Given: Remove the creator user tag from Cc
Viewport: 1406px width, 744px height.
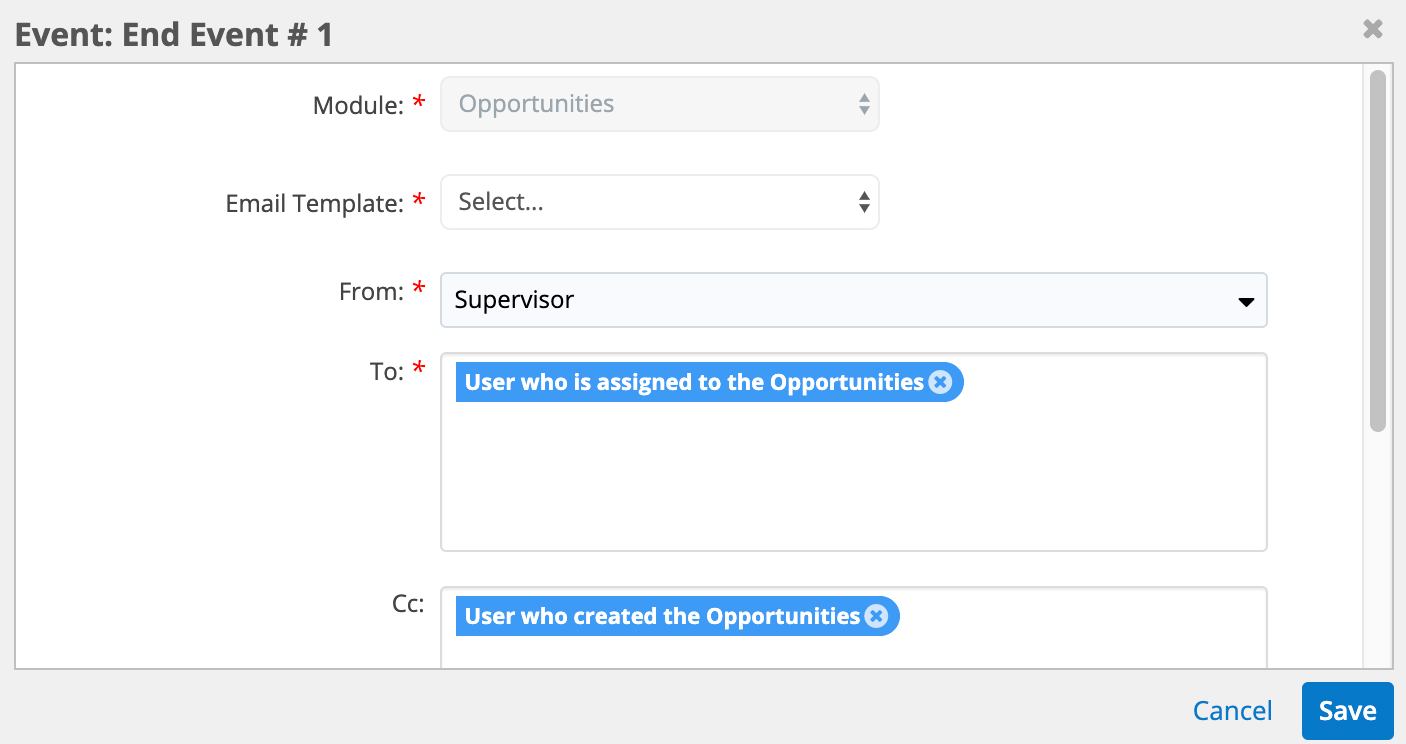Looking at the screenshot, I should (x=876, y=616).
